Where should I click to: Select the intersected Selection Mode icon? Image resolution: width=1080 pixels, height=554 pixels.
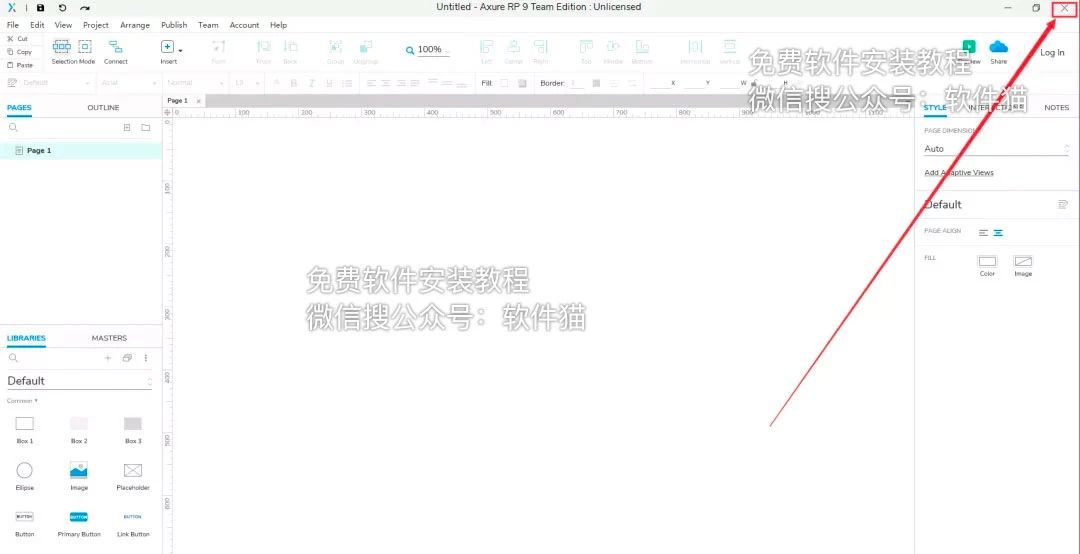pyautogui.click(x=61, y=47)
